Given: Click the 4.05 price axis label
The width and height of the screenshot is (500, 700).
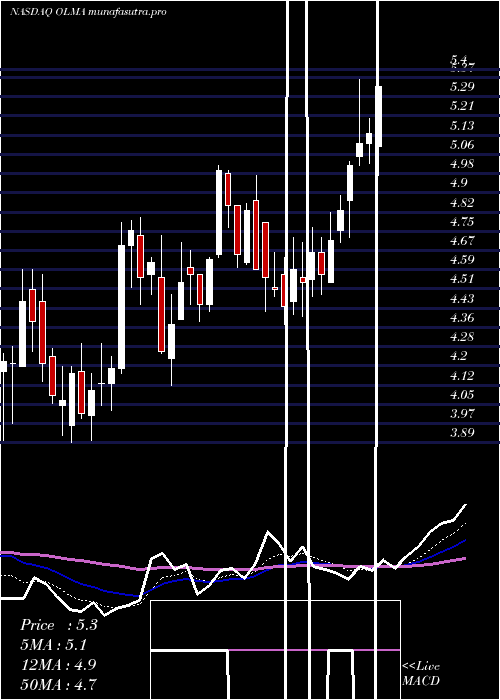Looking at the screenshot, I should [462, 395].
